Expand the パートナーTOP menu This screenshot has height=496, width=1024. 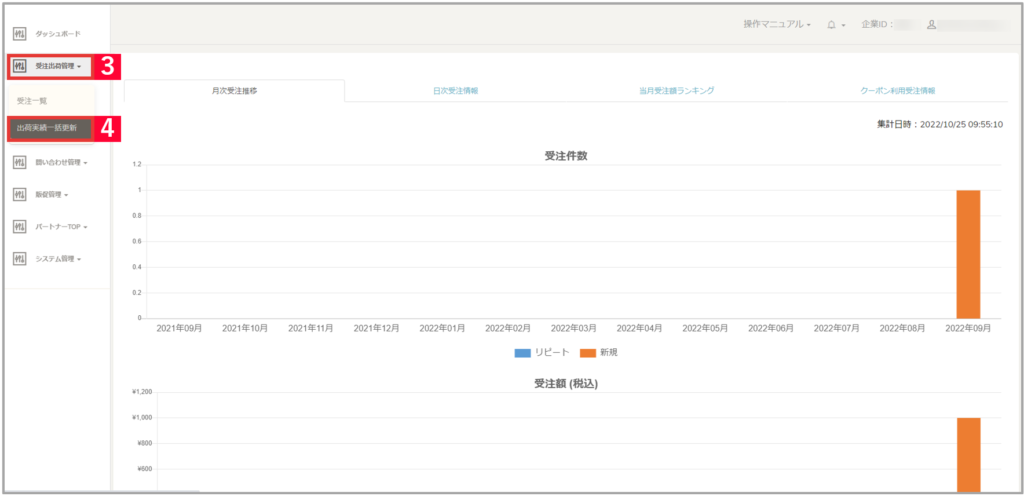pos(61,226)
